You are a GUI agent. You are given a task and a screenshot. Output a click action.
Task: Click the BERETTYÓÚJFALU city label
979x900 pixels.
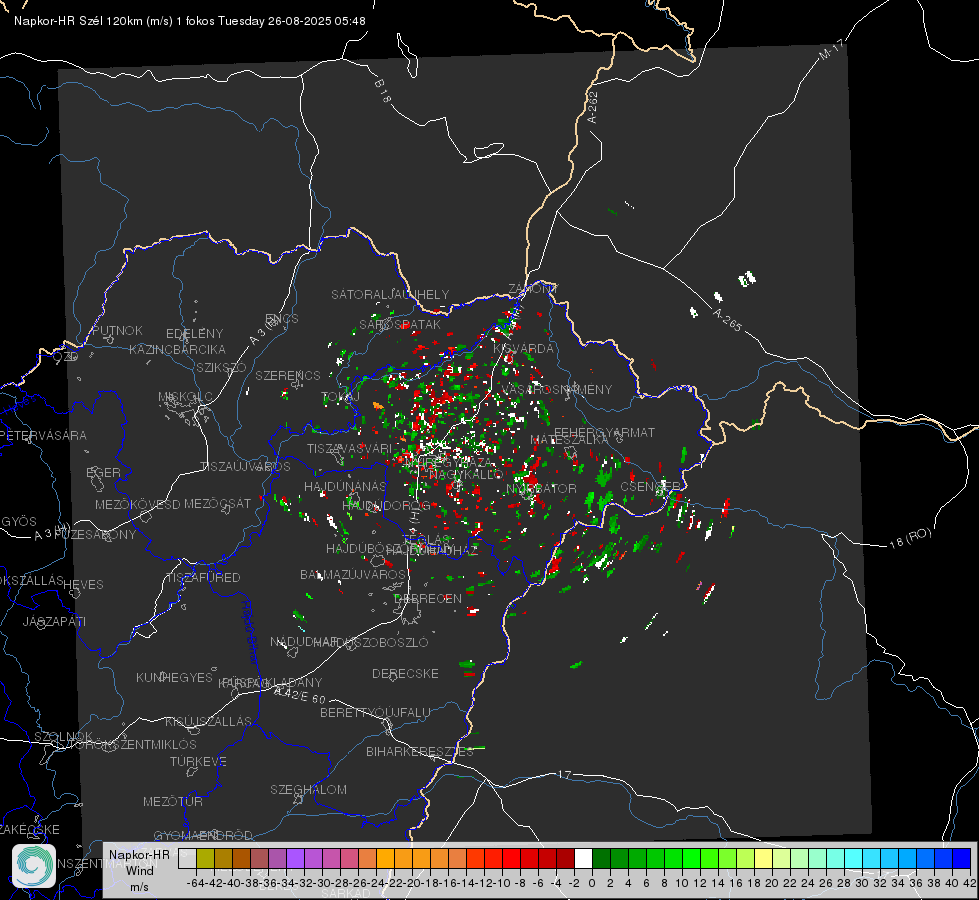(x=375, y=712)
